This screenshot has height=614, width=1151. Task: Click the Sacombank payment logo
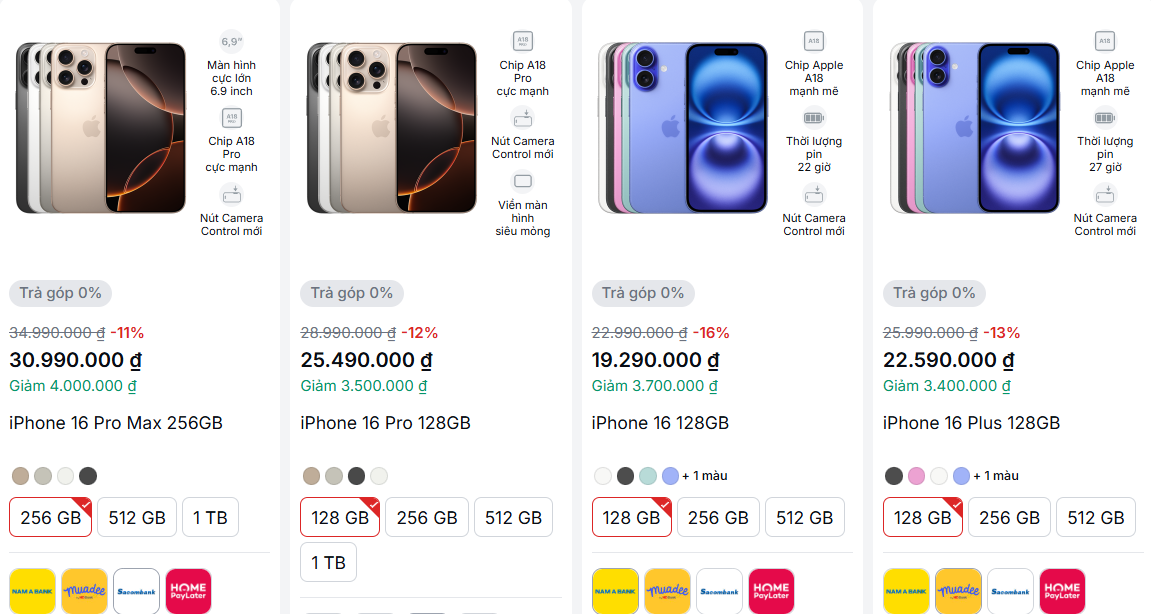(136, 591)
